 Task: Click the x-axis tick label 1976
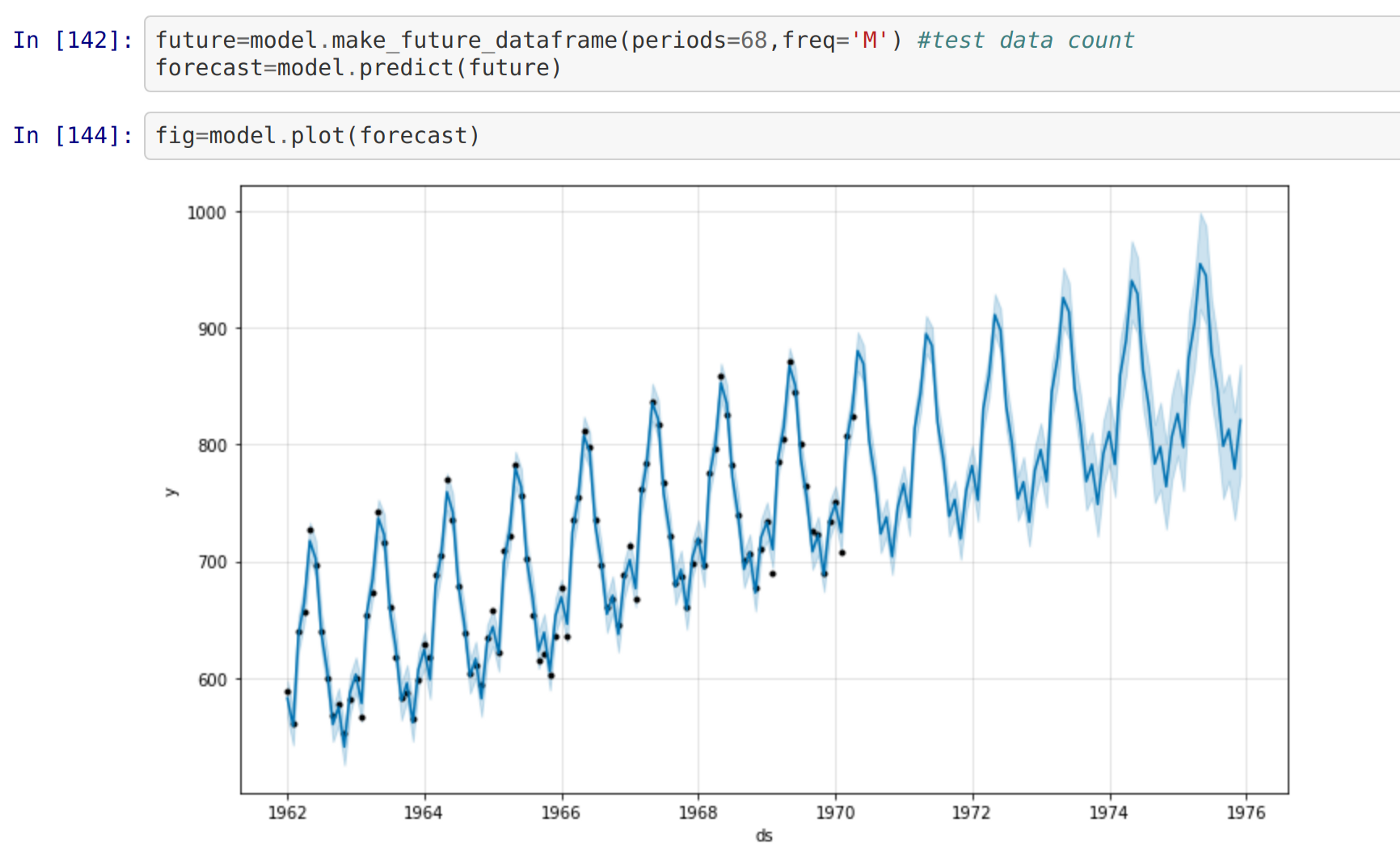[x=1246, y=814]
